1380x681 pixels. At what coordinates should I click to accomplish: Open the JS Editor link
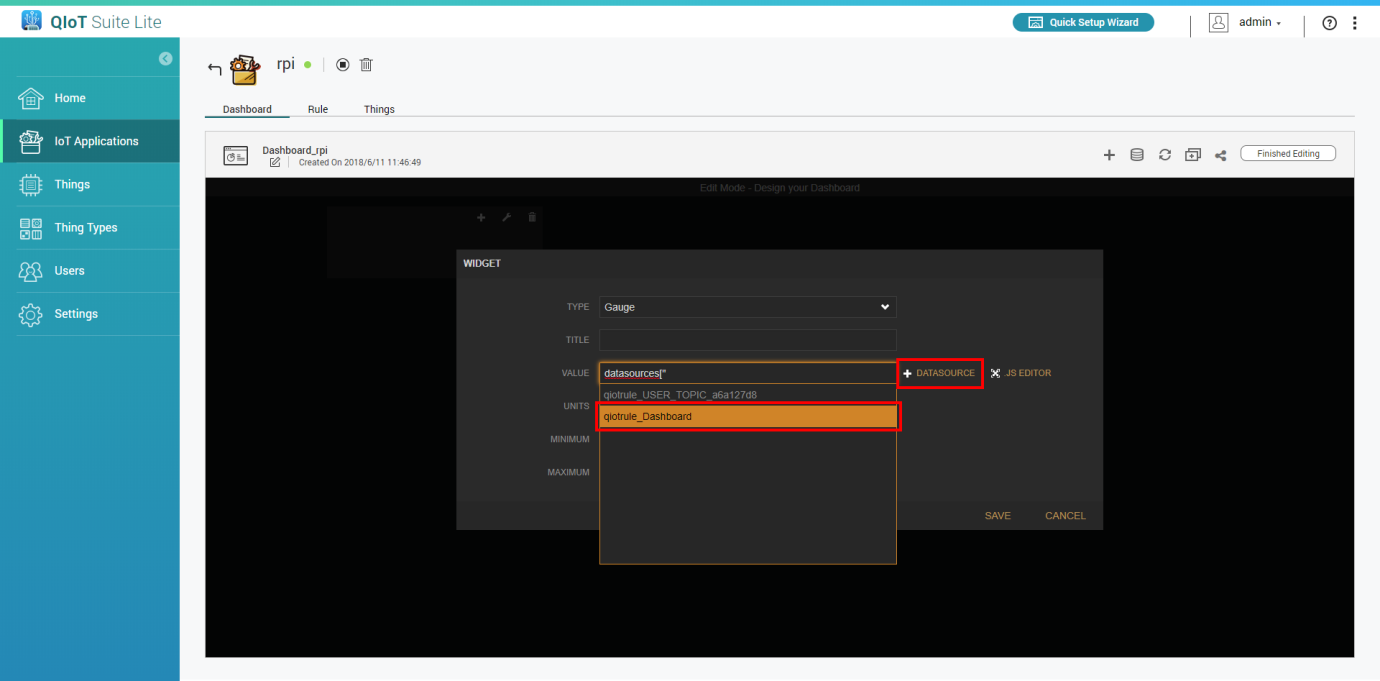[1021, 373]
